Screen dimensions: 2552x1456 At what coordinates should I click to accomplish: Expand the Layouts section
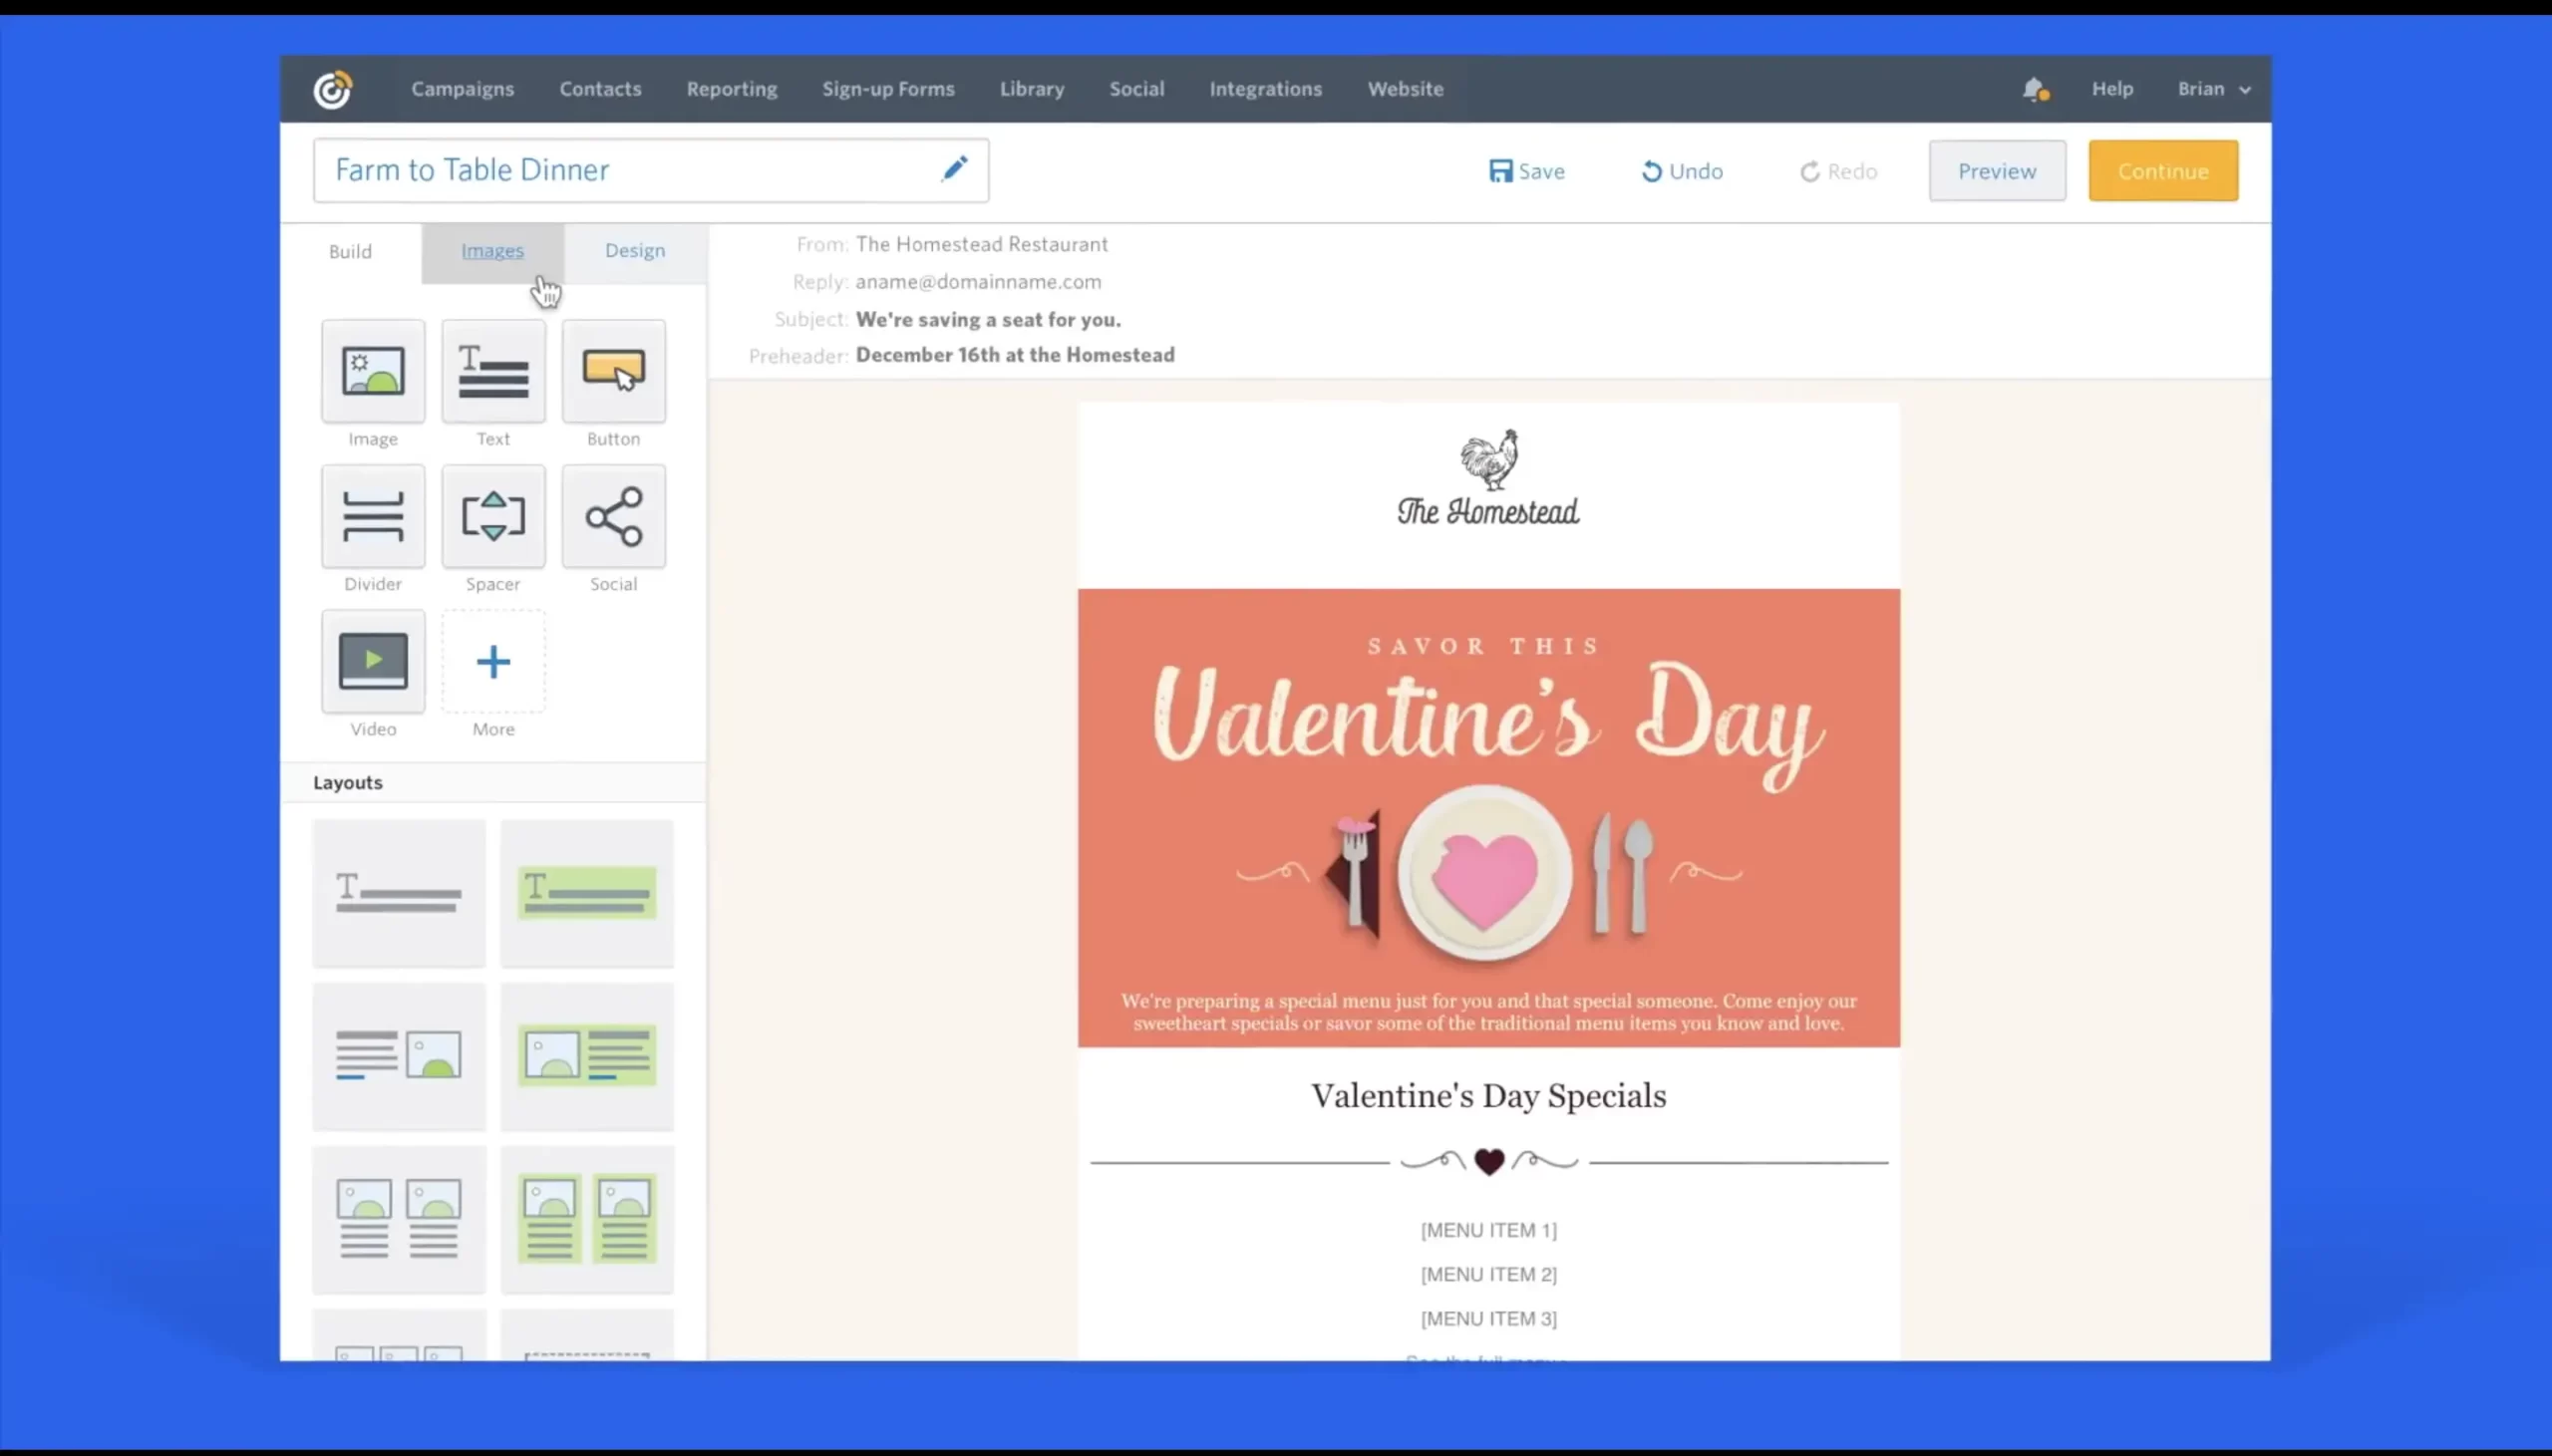(347, 782)
